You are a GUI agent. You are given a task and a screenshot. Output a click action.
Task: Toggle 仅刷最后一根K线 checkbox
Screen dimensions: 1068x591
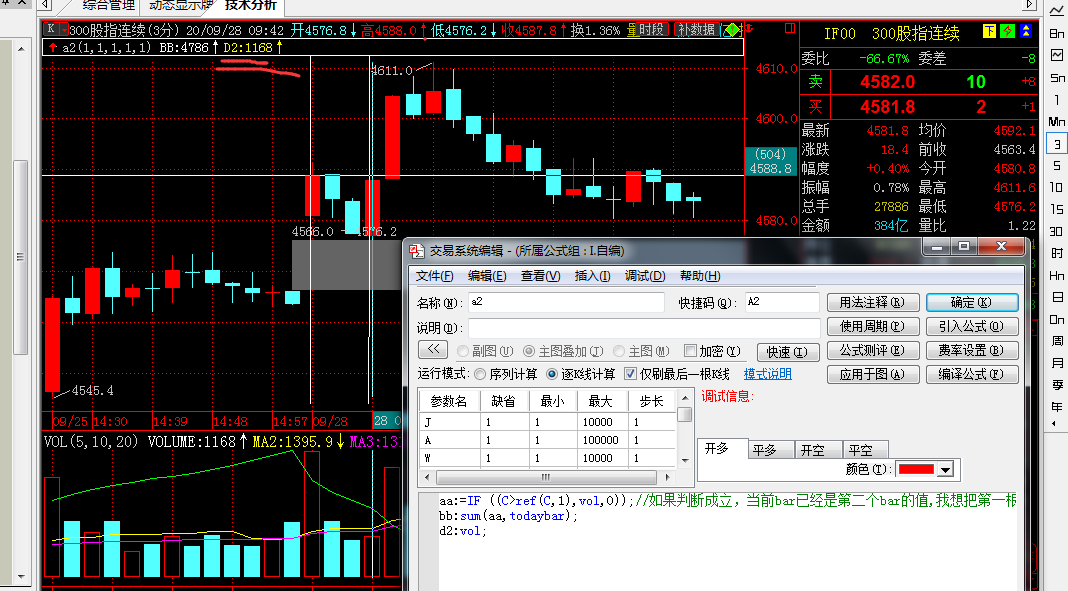click(630, 374)
